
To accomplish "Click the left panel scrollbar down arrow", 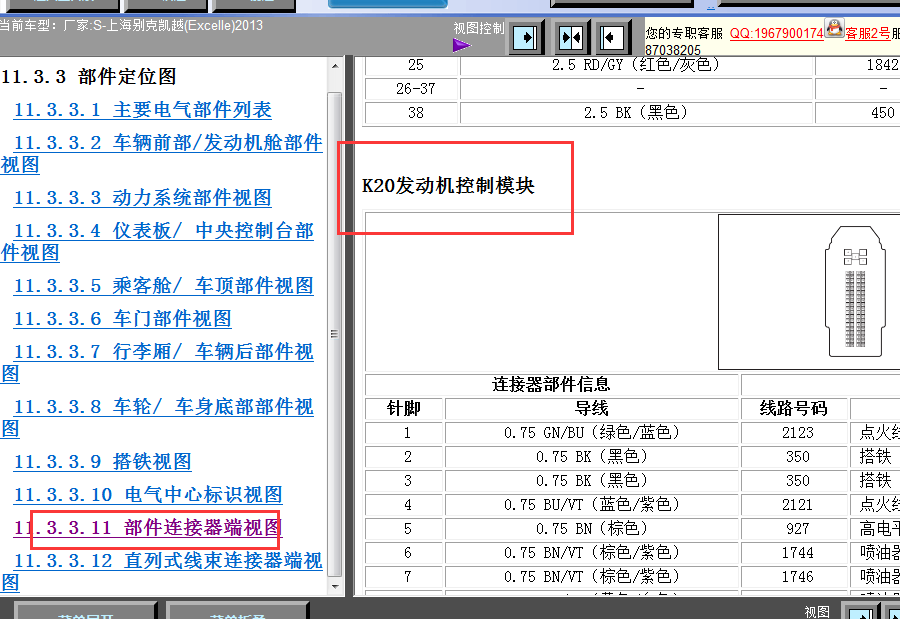I will [x=335, y=587].
